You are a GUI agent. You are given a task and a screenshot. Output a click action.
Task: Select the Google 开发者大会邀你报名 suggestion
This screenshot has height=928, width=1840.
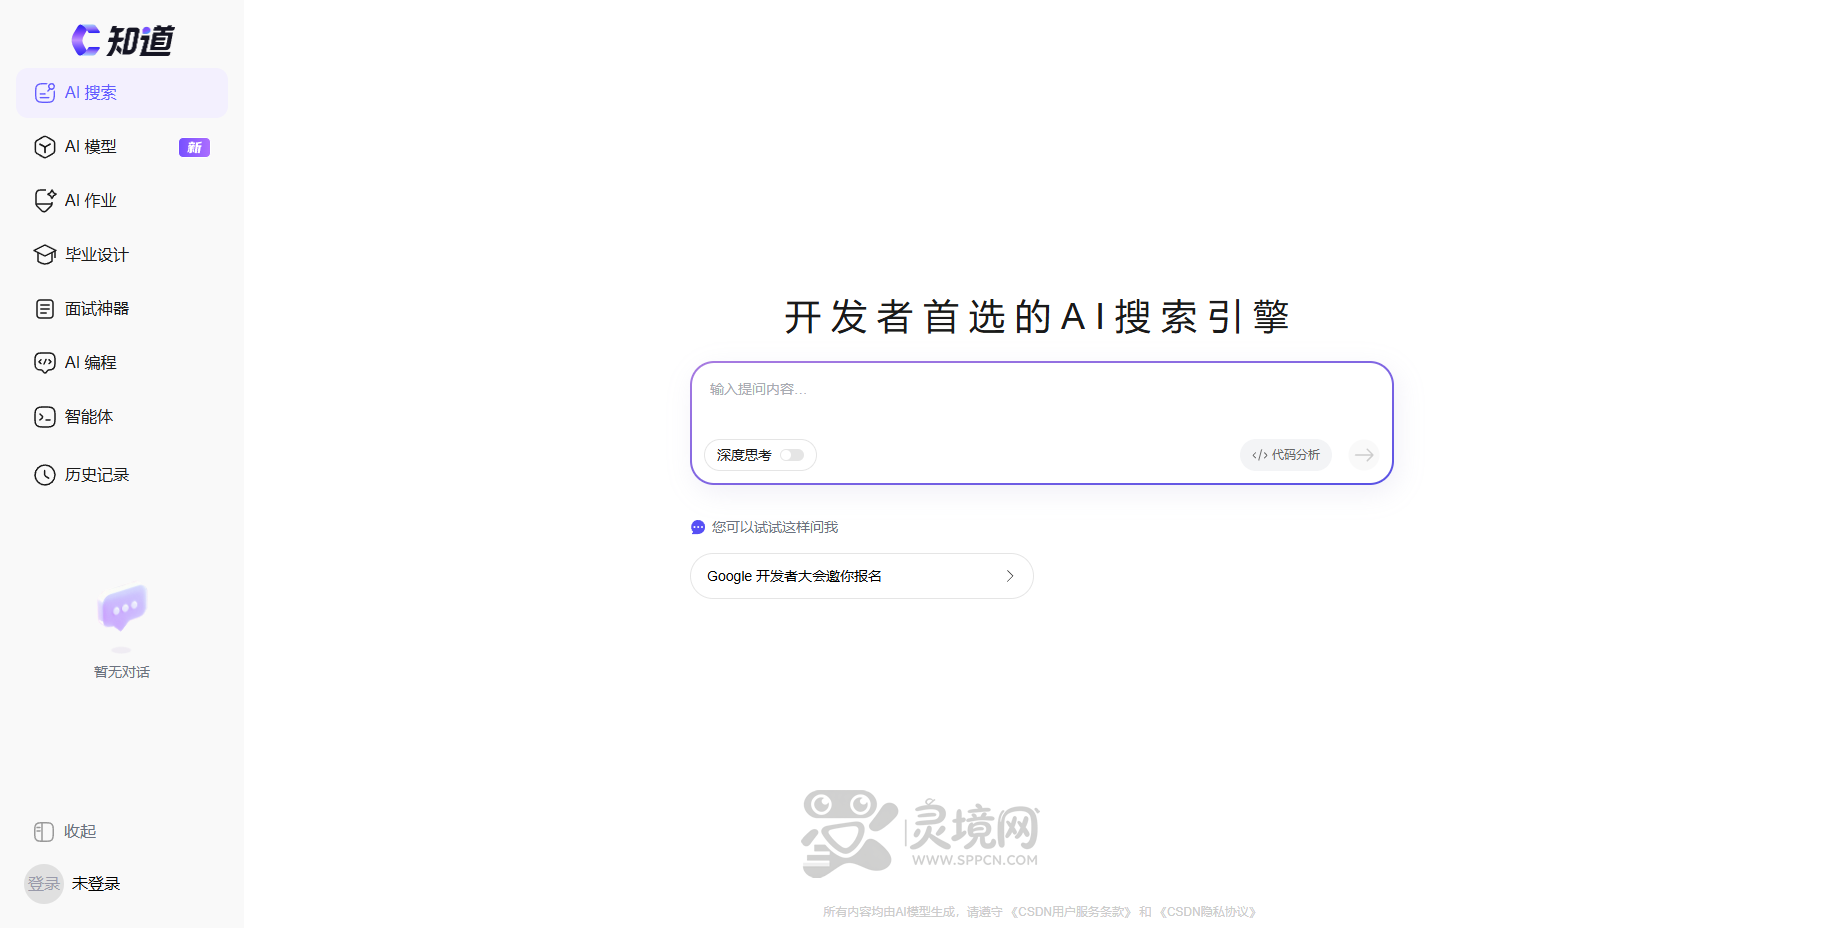[862, 576]
